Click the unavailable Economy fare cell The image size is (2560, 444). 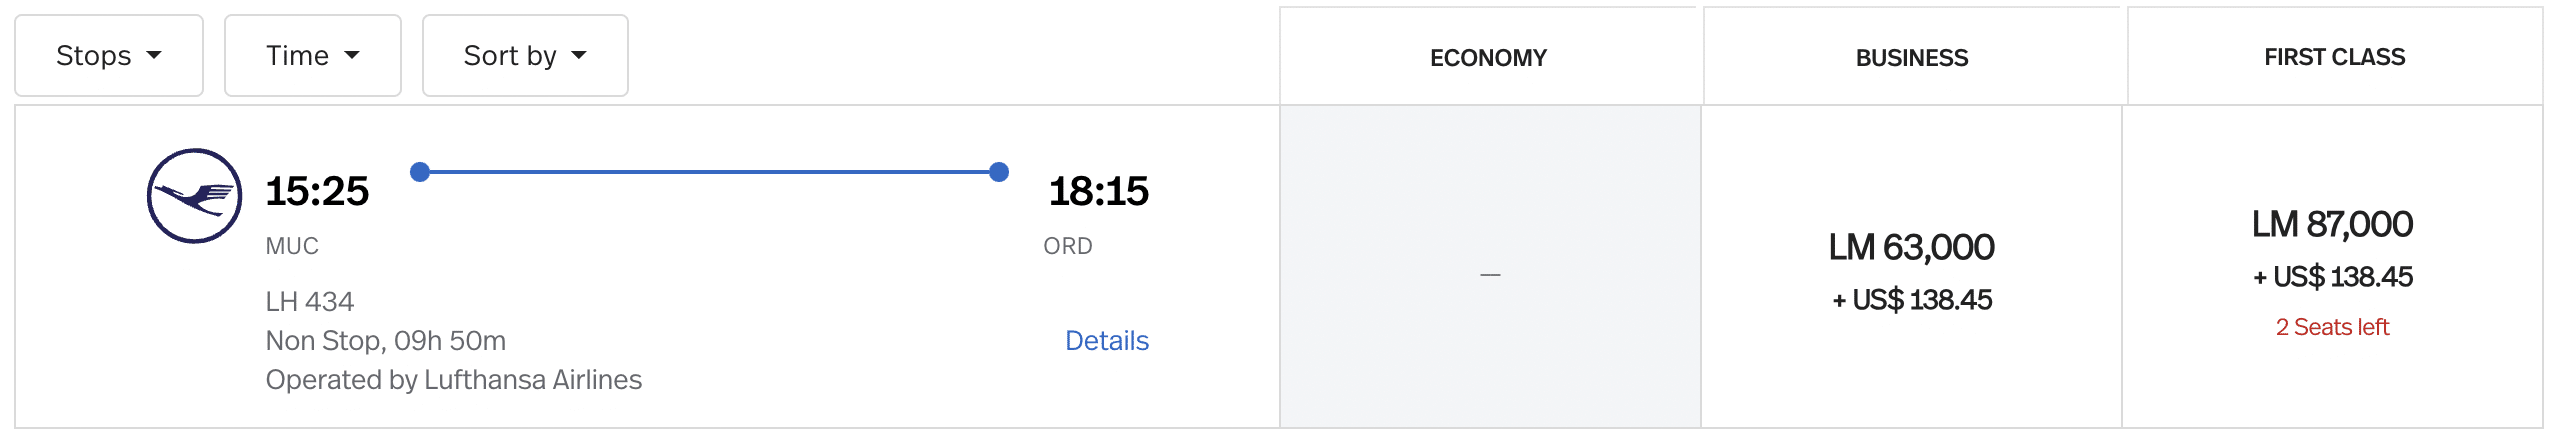click(x=1490, y=273)
